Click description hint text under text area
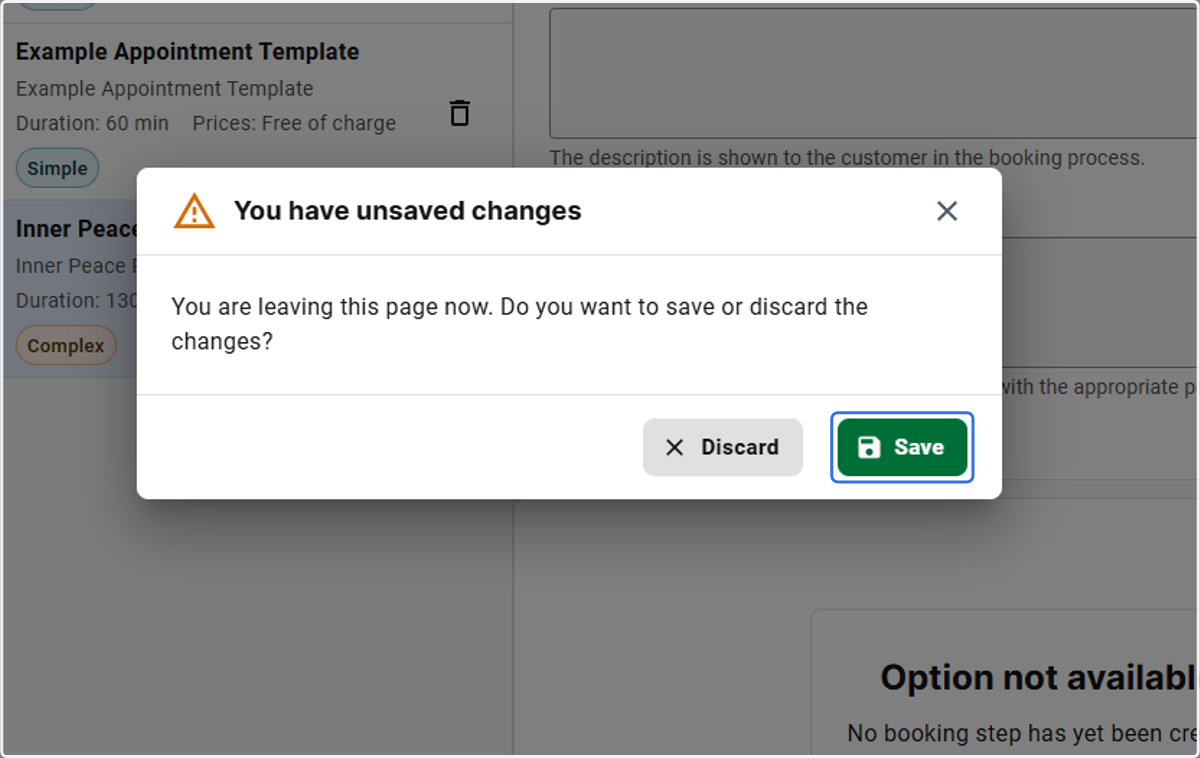Image resolution: width=1200 pixels, height=758 pixels. click(847, 158)
